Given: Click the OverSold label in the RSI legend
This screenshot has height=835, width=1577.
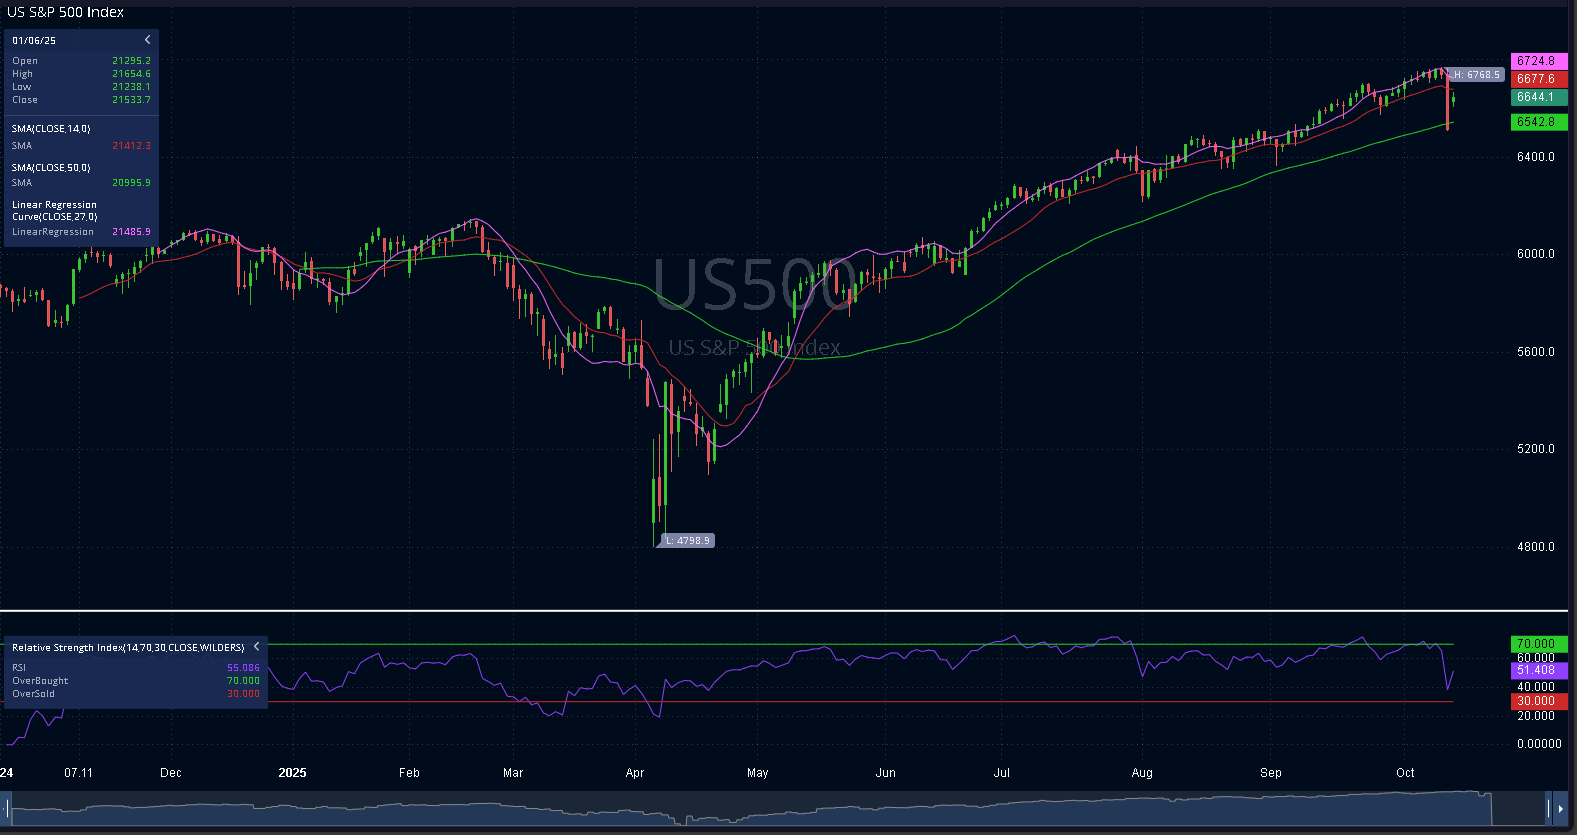Looking at the screenshot, I should (x=33, y=694).
